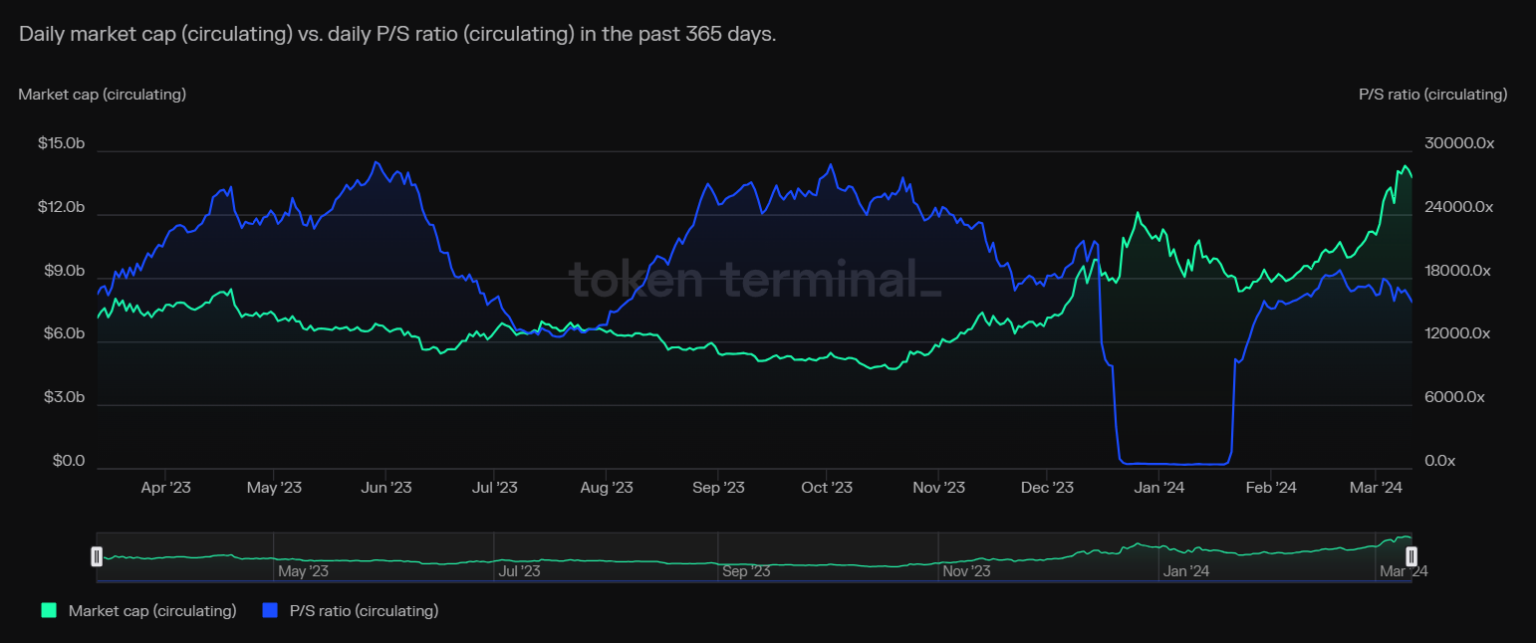The height and width of the screenshot is (643, 1536).
Task: Click the token terminal_ watermark on the chart
Action: [755, 278]
